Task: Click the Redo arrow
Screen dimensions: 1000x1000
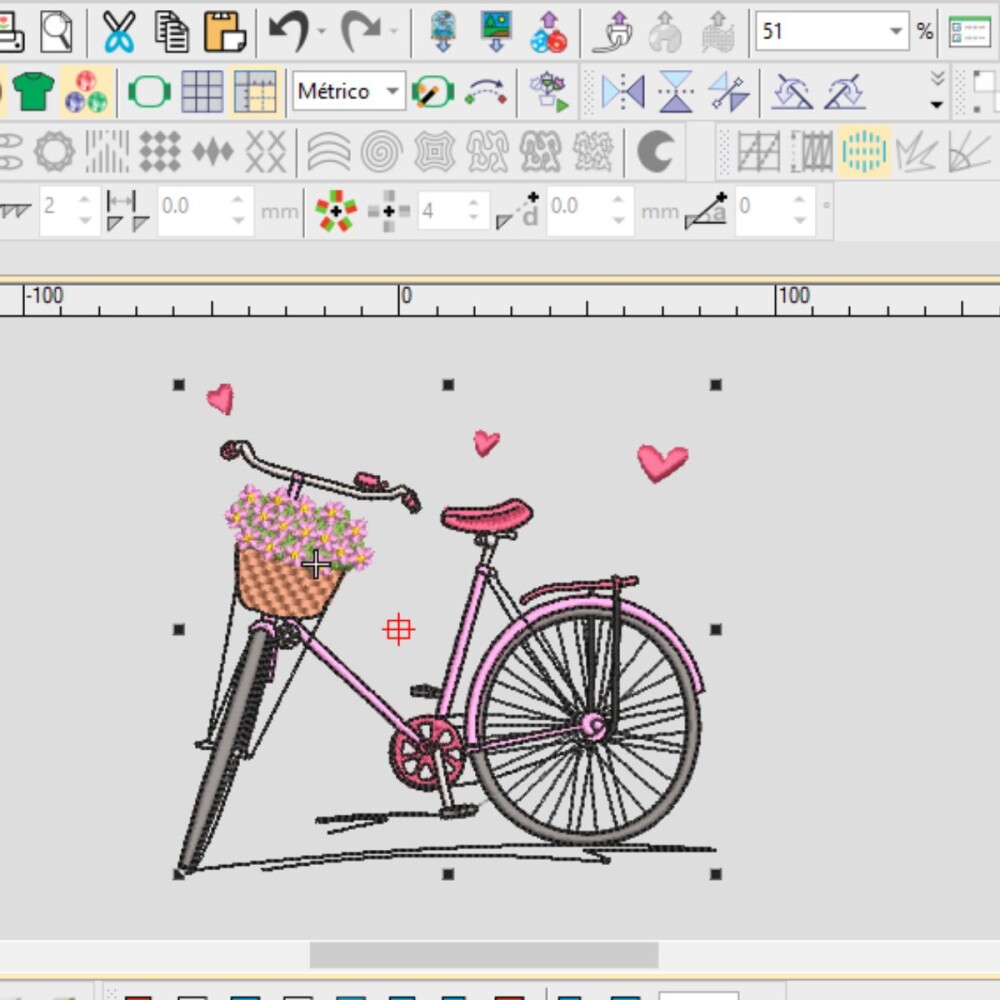Action: (362, 31)
